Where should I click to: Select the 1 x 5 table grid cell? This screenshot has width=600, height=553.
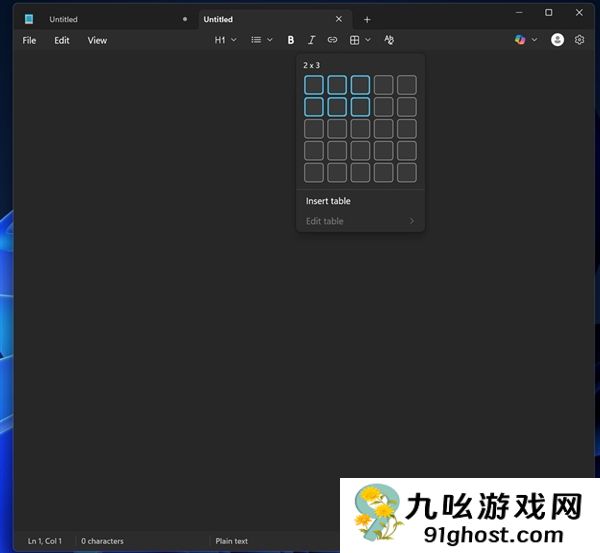pos(407,85)
